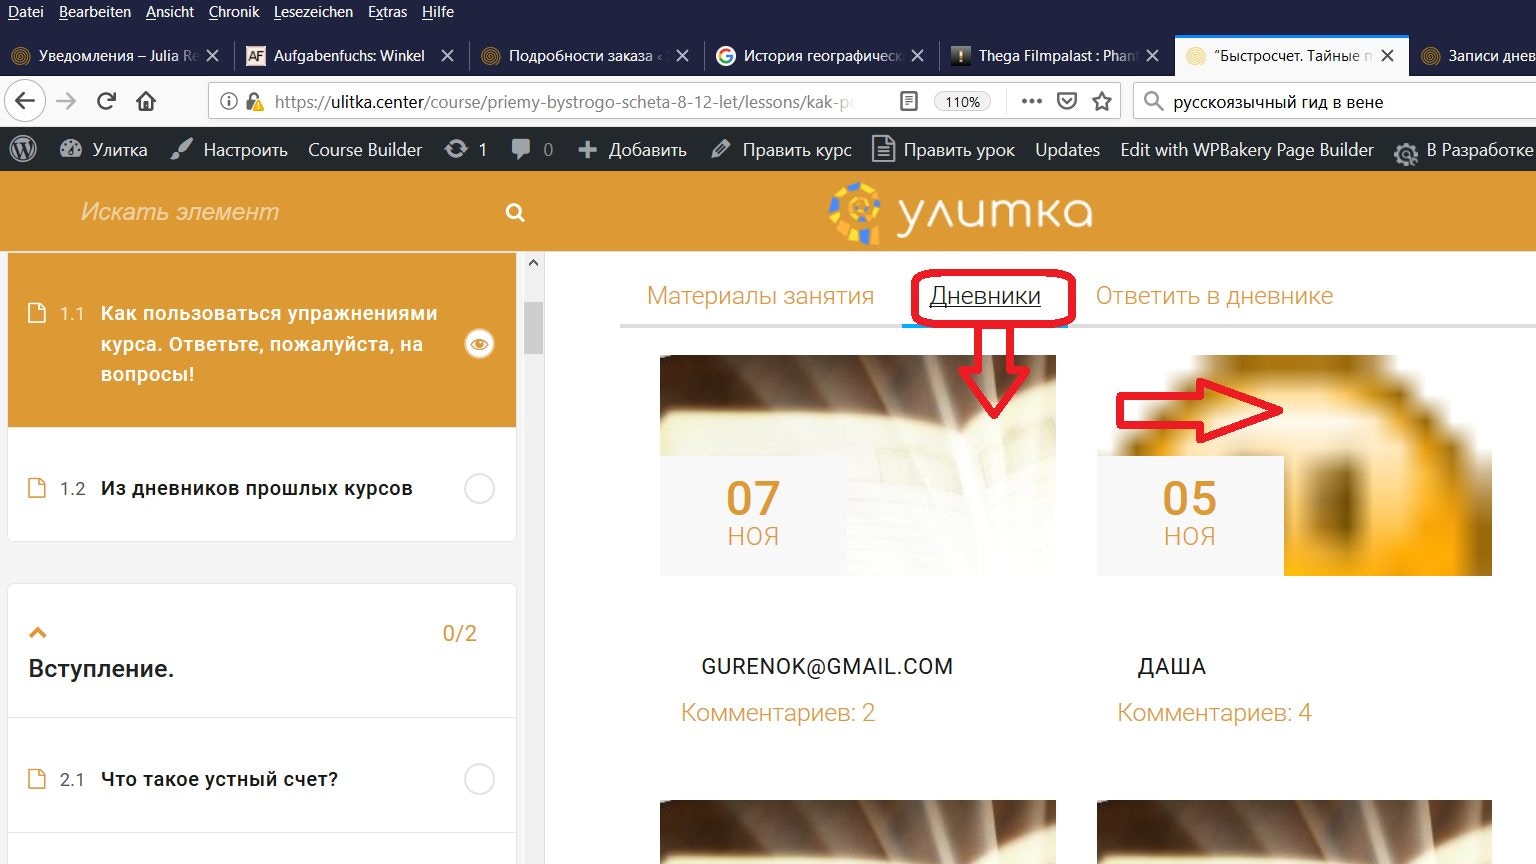Open the 07 НОЯ diary thumbnail

click(857, 465)
